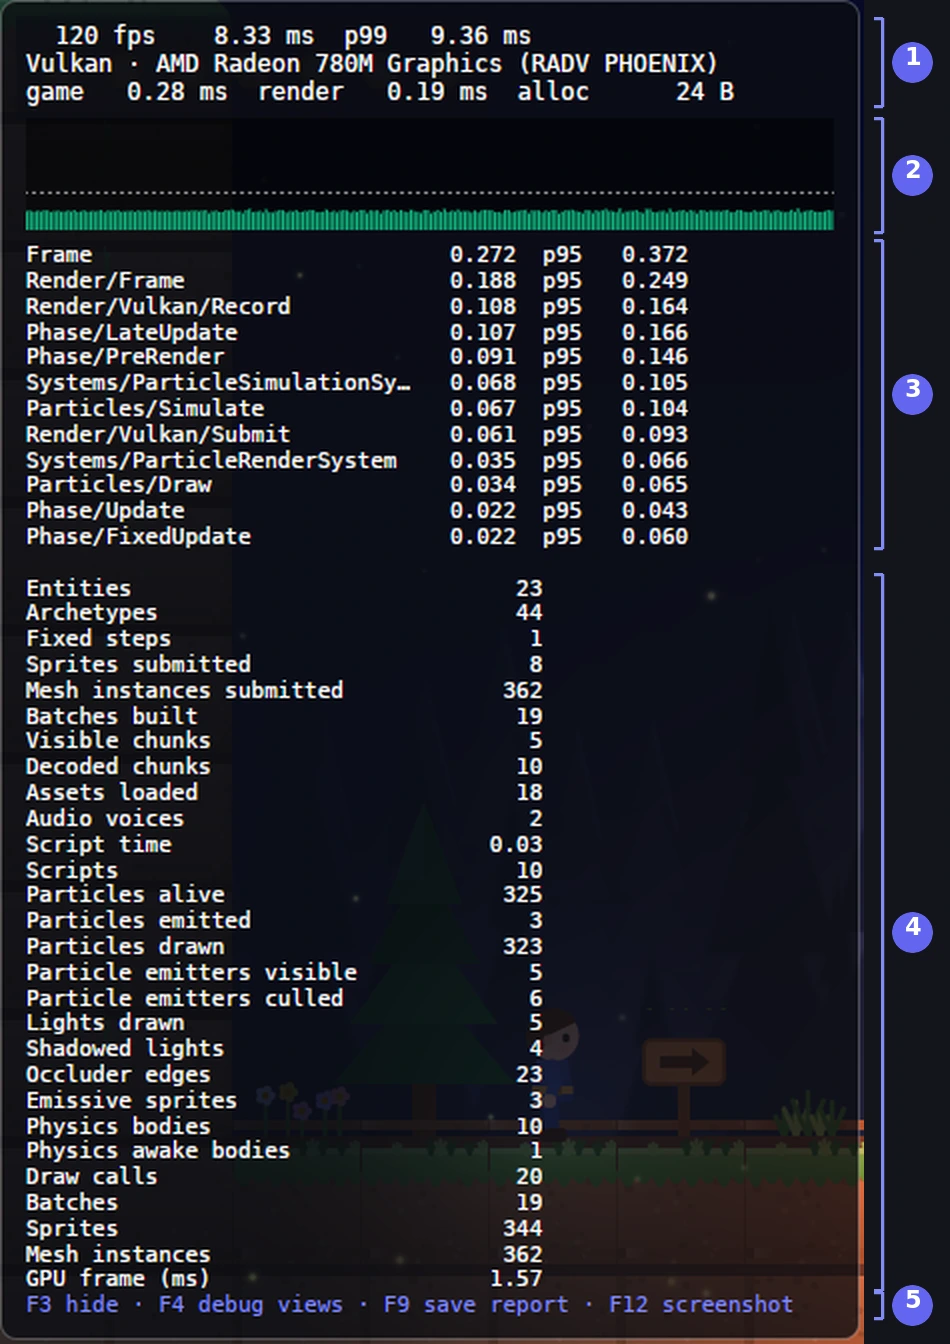
Task: Click the "Particles/Simulate" profiler entry
Action: (x=145, y=409)
